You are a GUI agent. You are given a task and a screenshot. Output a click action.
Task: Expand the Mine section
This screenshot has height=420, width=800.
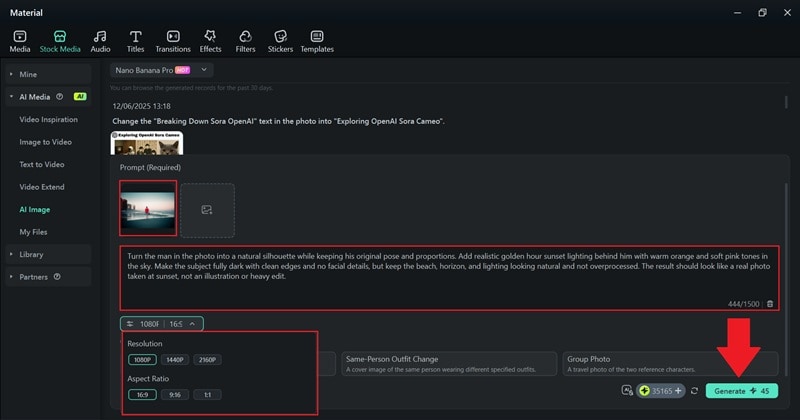pos(48,75)
